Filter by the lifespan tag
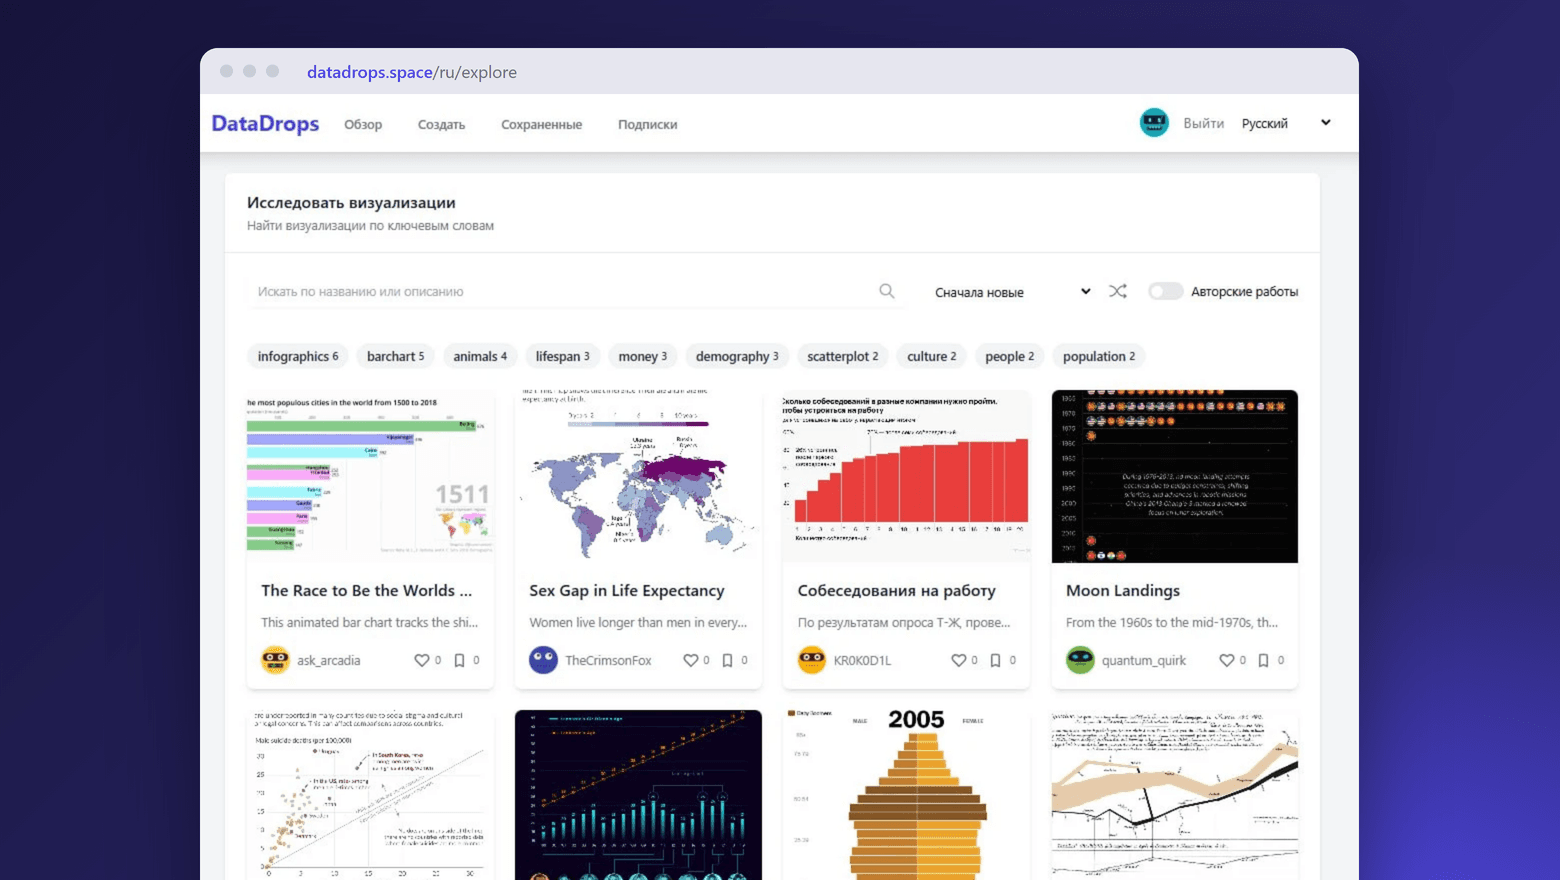Image resolution: width=1560 pixels, height=880 pixels. pyautogui.click(x=562, y=356)
